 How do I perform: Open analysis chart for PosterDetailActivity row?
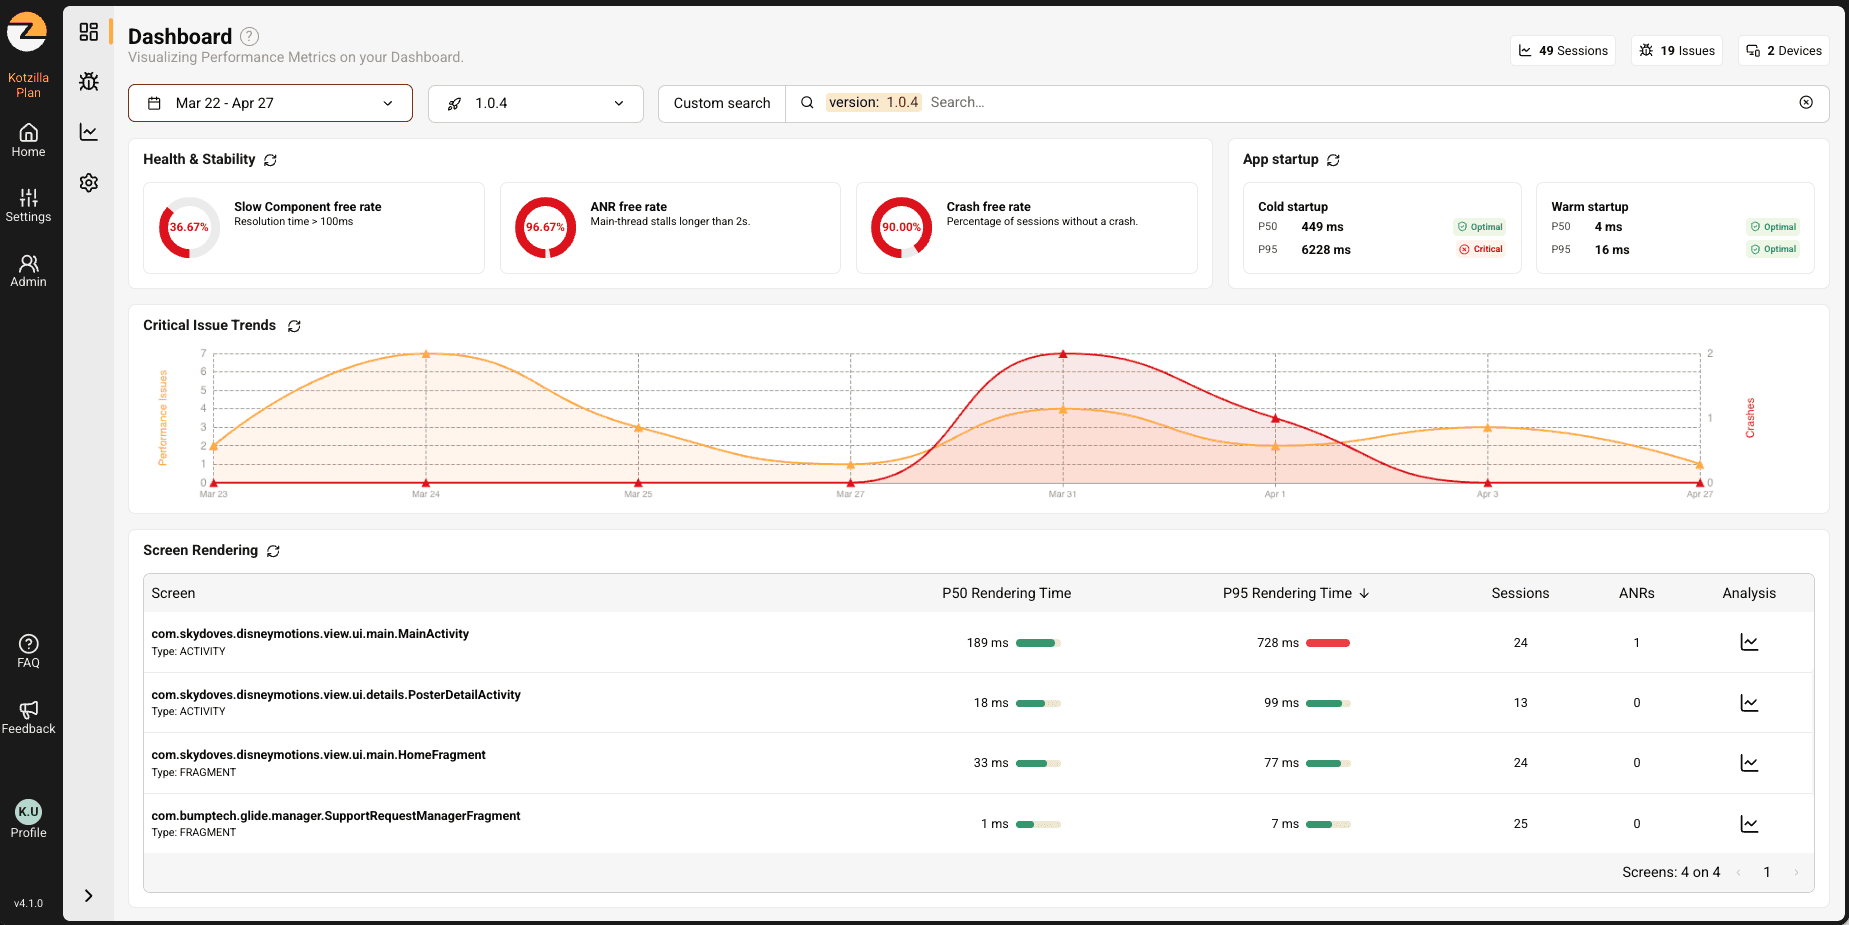coord(1749,703)
